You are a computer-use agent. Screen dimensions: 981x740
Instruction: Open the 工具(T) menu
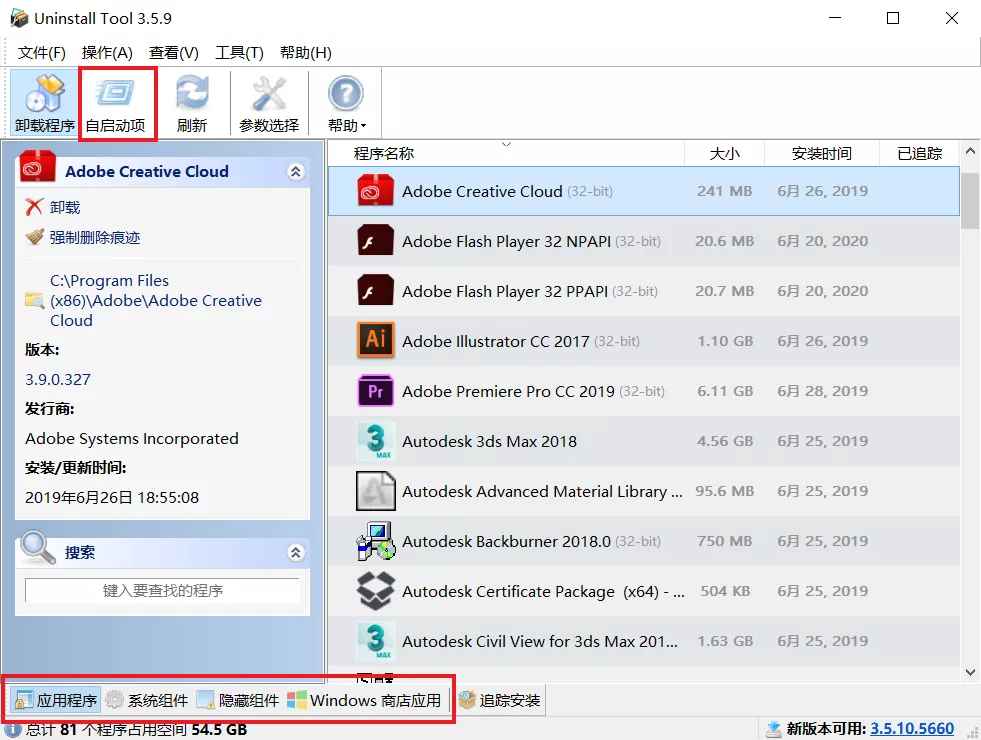coord(239,52)
